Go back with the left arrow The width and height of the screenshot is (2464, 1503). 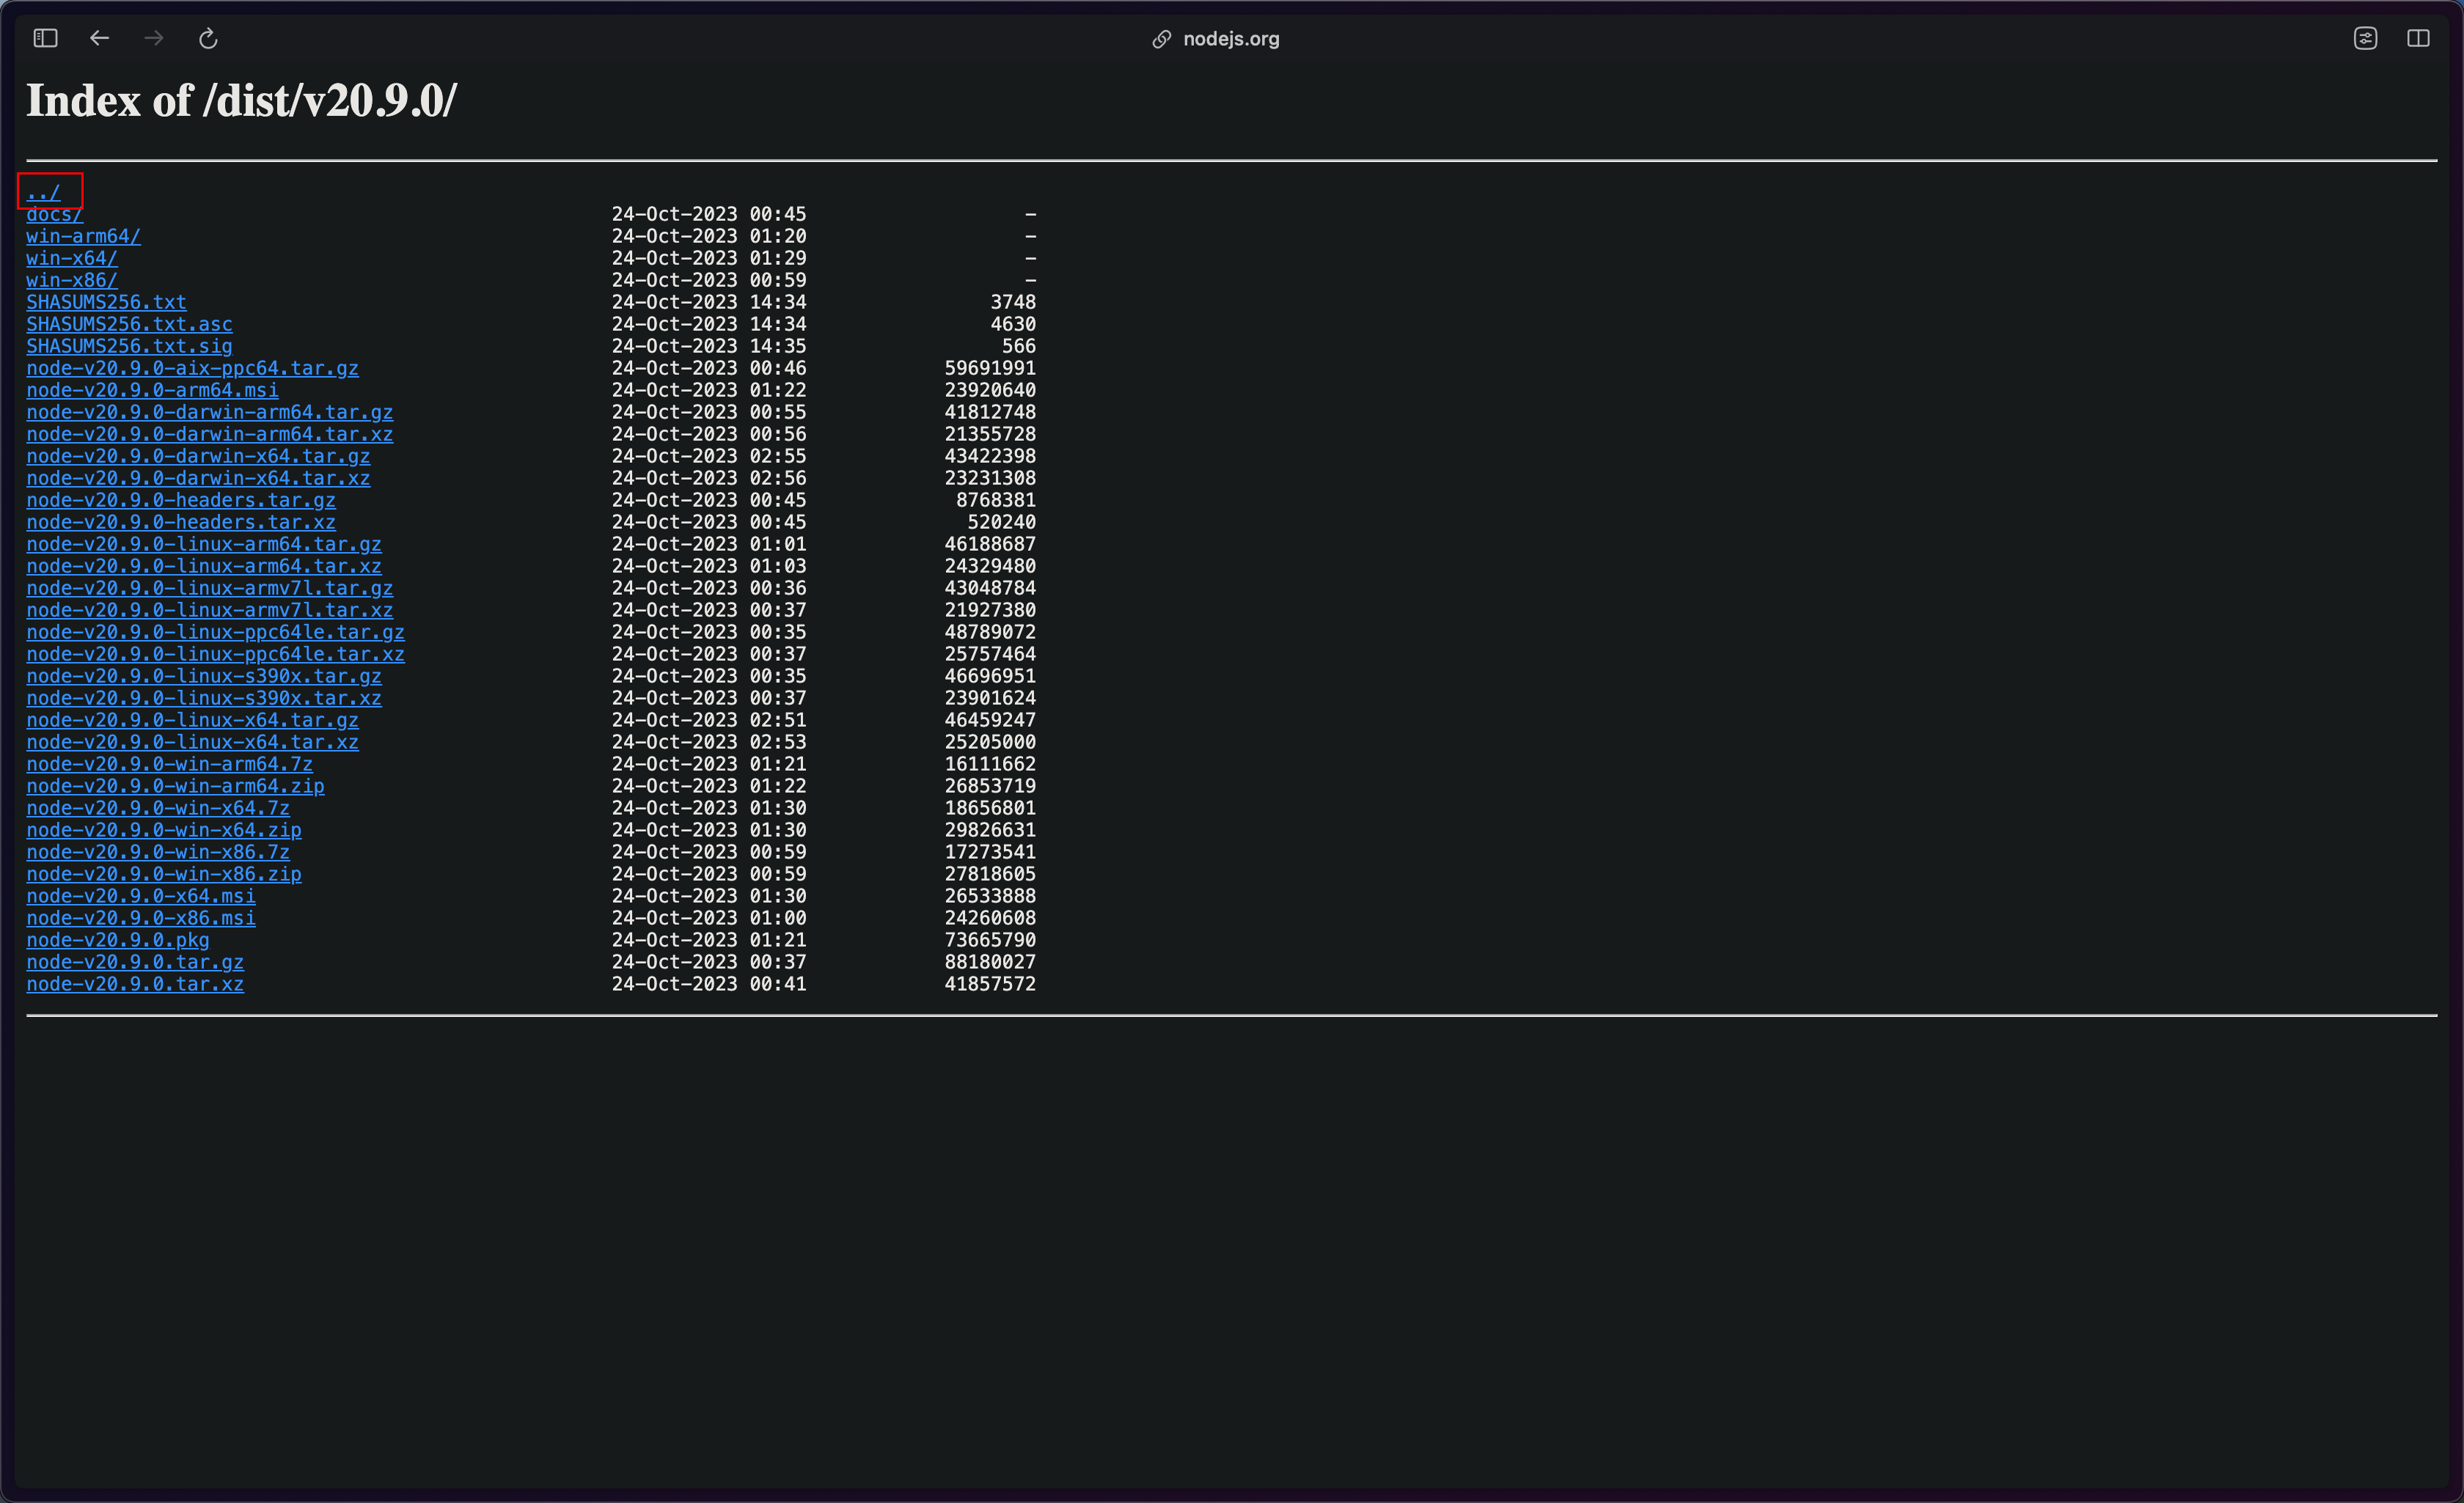pyautogui.click(x=99, y=38)
